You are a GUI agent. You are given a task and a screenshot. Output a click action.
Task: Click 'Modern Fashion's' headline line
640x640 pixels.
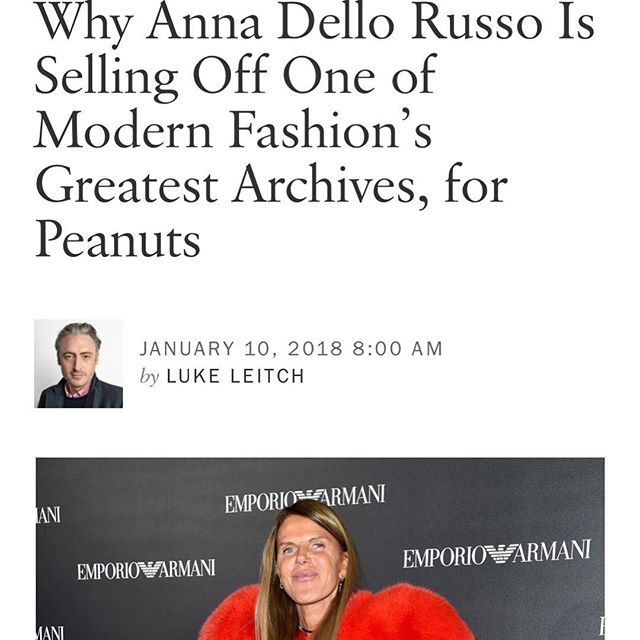point(233,130)
